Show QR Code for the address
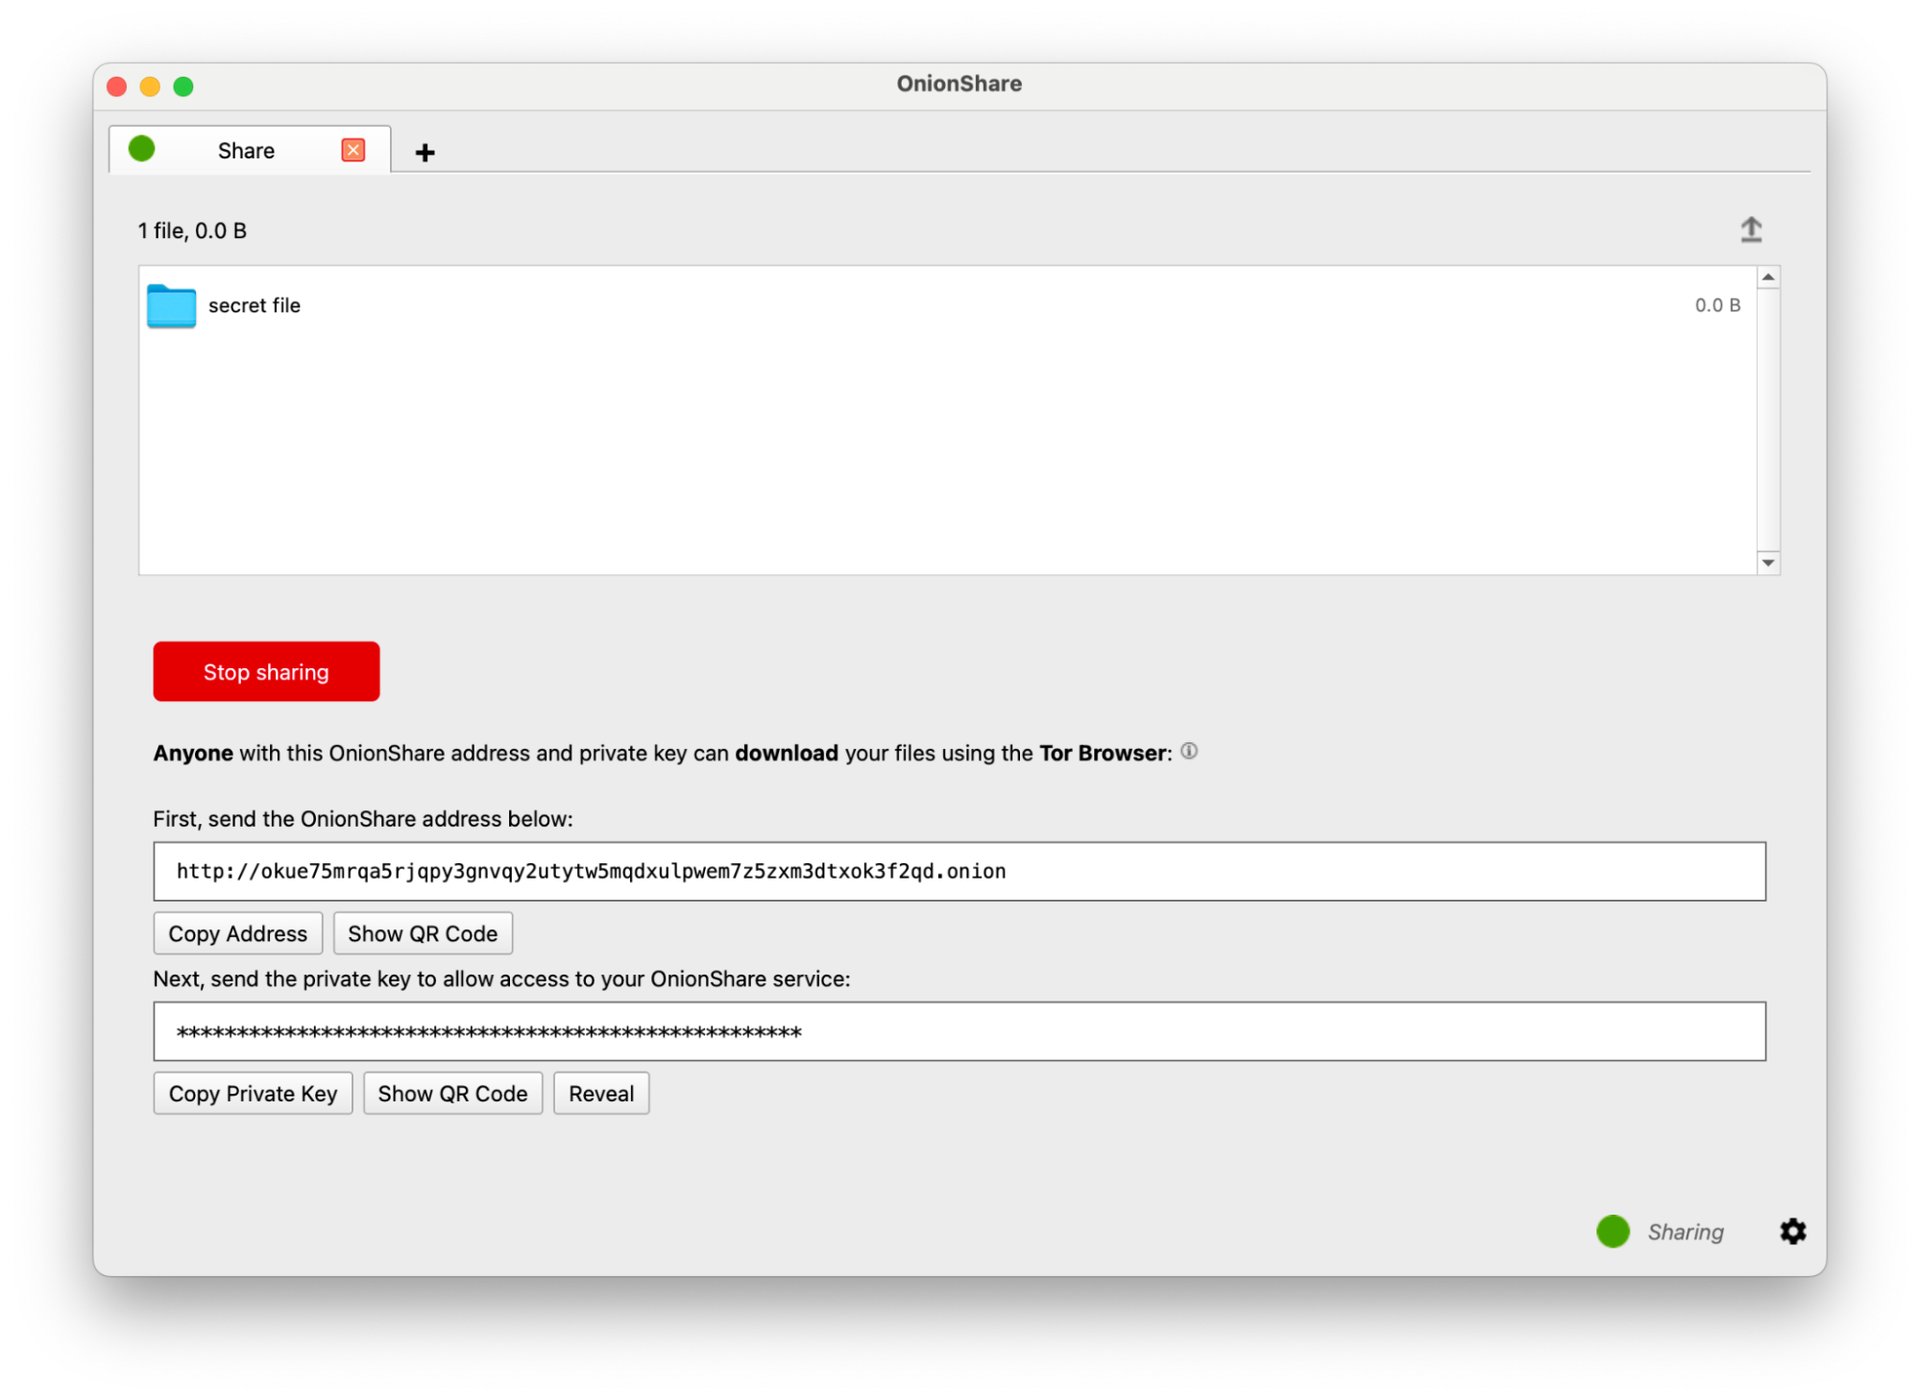This screenshot has height=1400, width=1920. click(422, 933)
